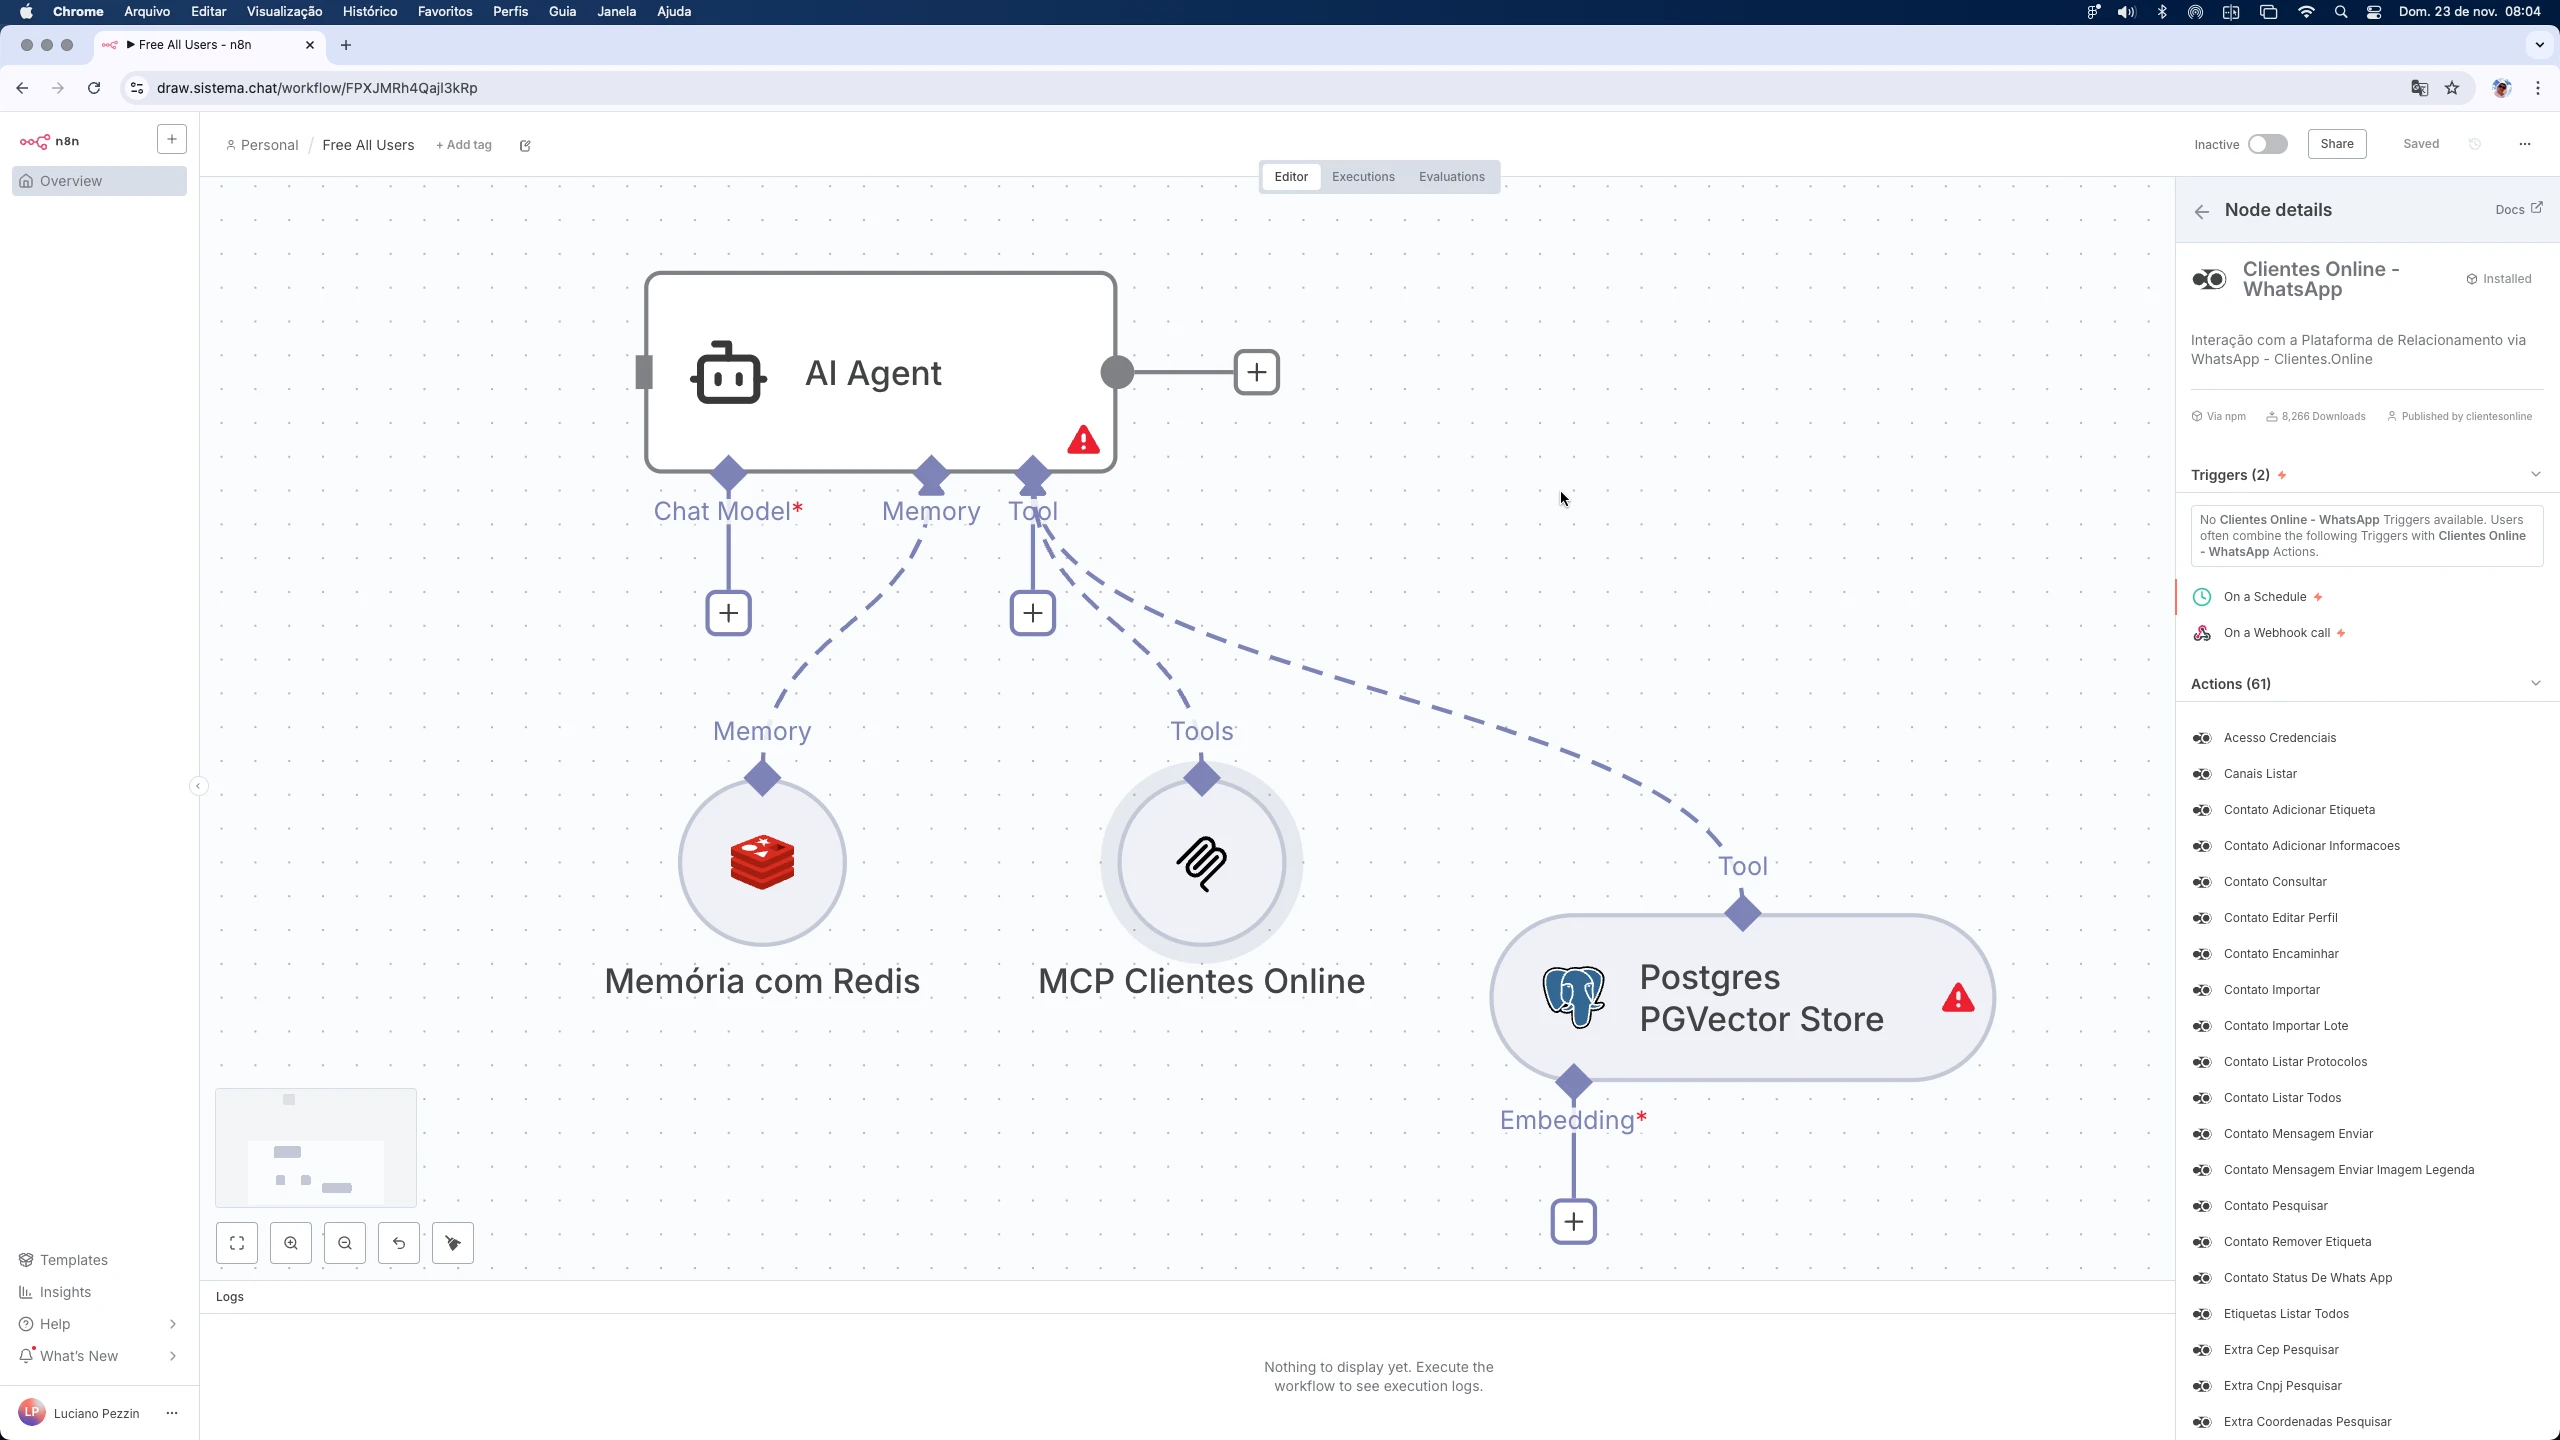This screenshot has width=2560, height=1440.
Task: Click the canvas minimap thumbnail
Action: click(x=316, y=1148)
